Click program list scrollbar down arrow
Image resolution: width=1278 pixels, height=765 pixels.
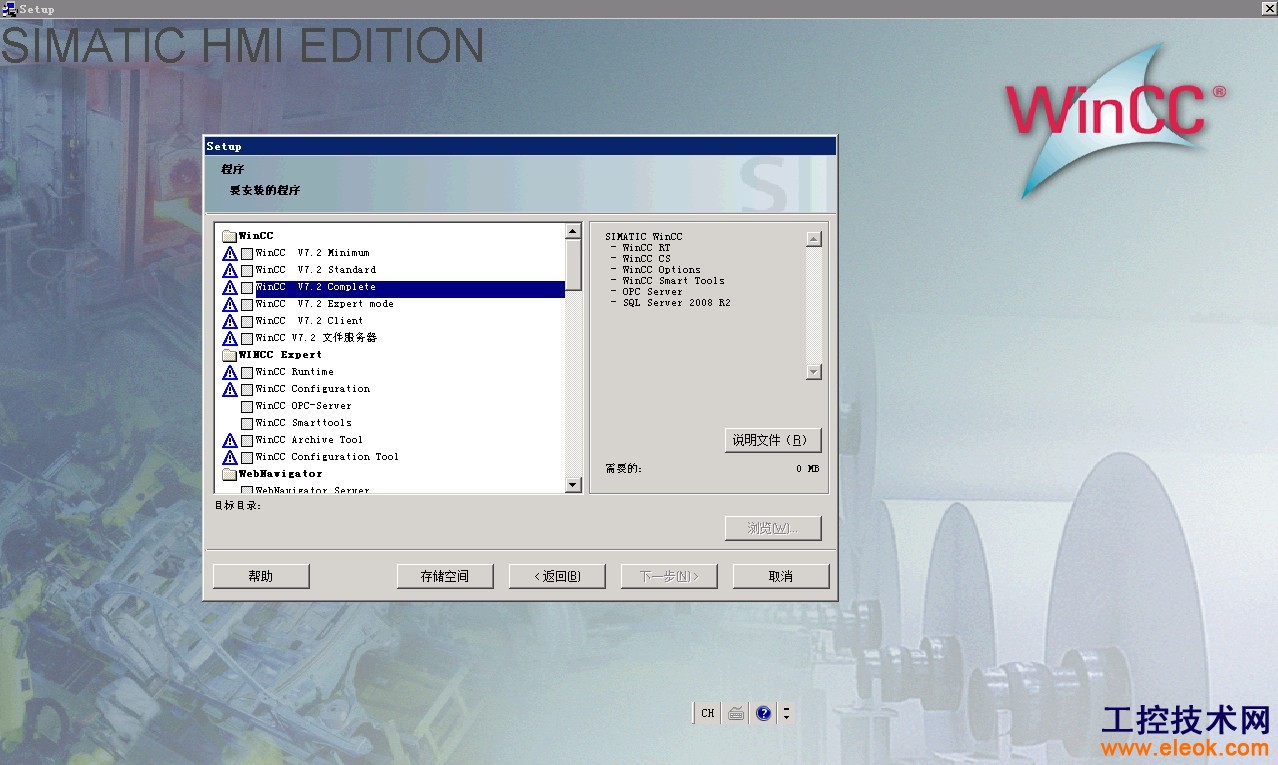tap(573, 485)
